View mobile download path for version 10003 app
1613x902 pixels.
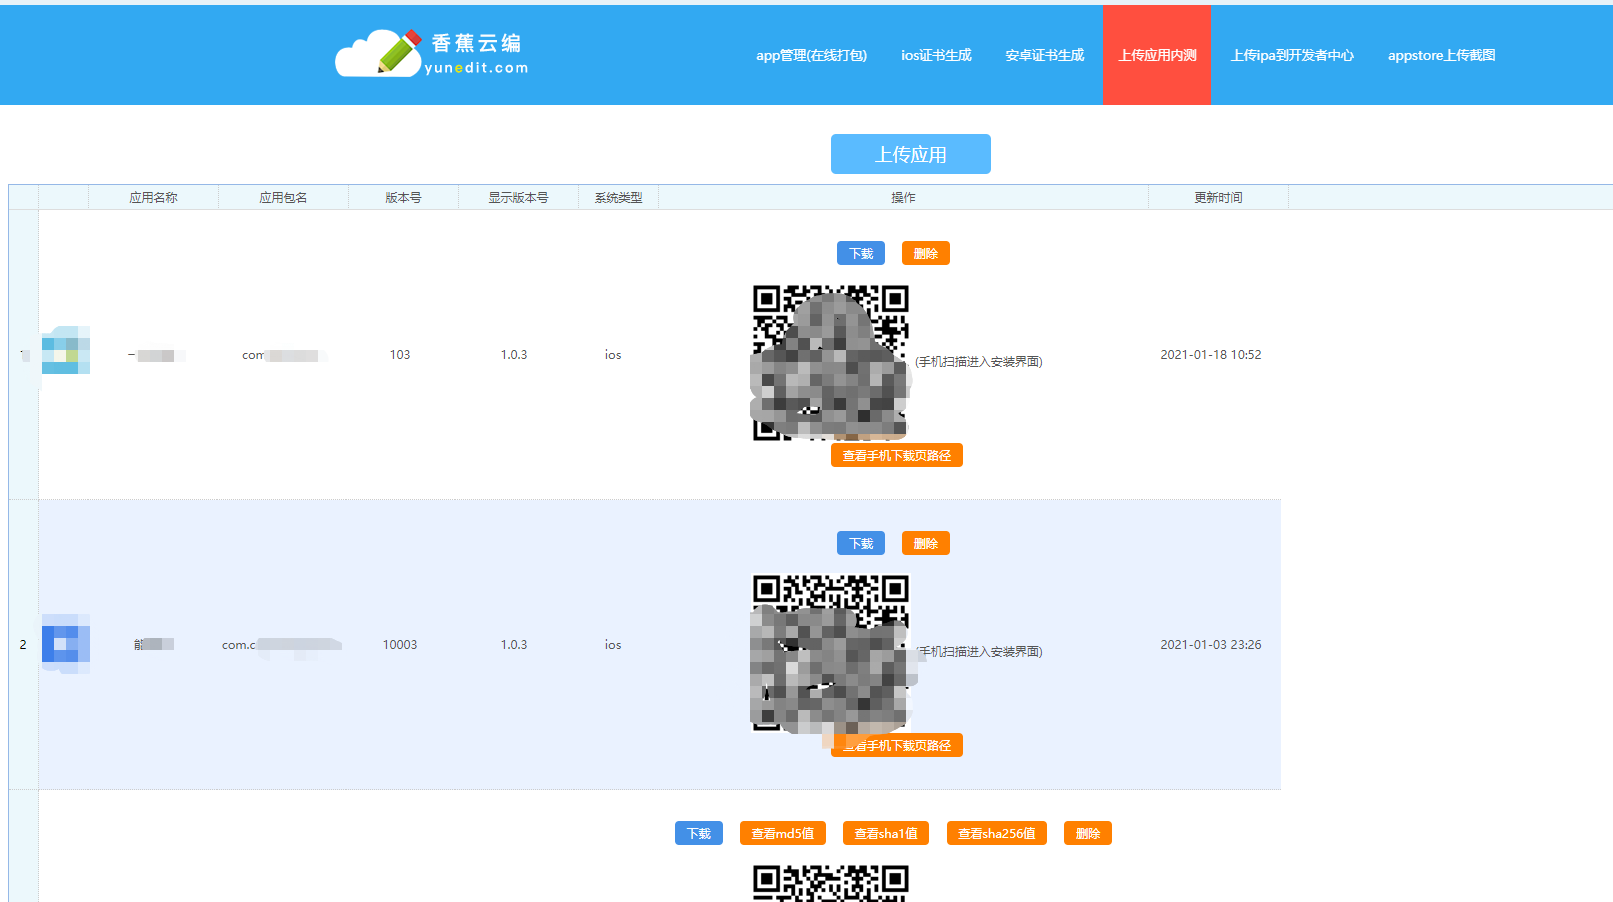coord(897,745)
